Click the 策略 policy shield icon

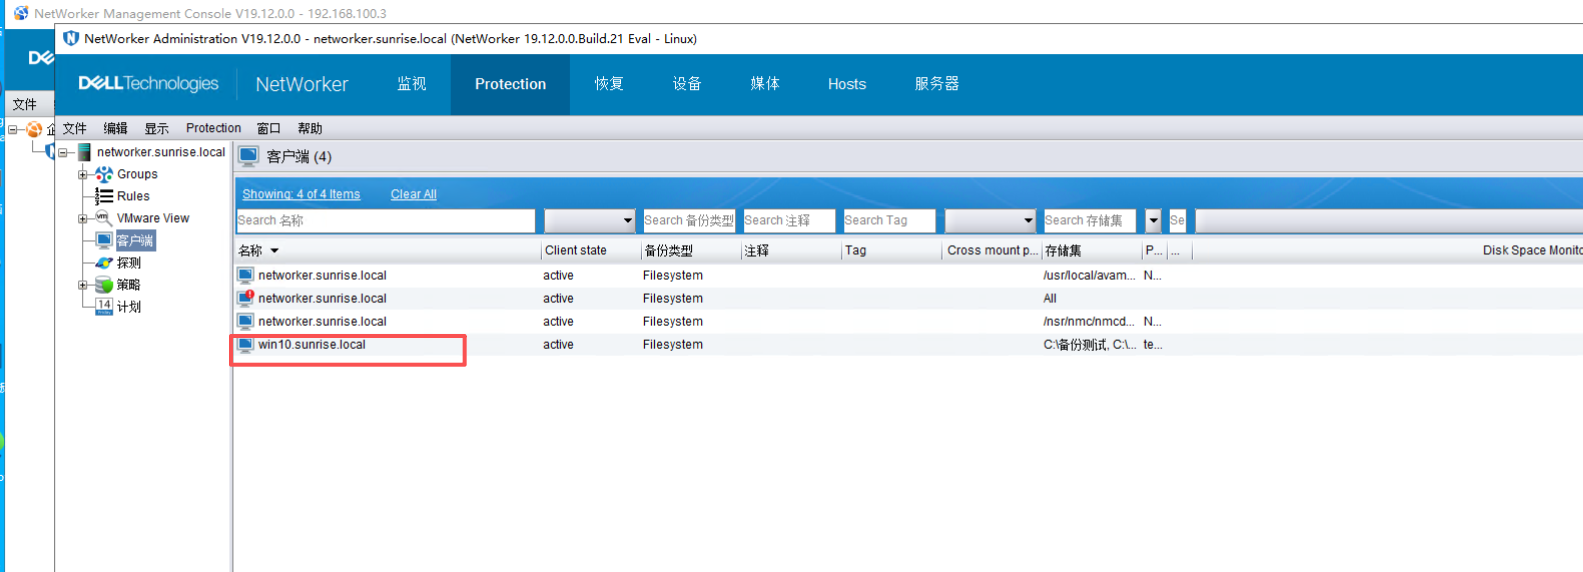pyautogui.click(x=104, y=285)
